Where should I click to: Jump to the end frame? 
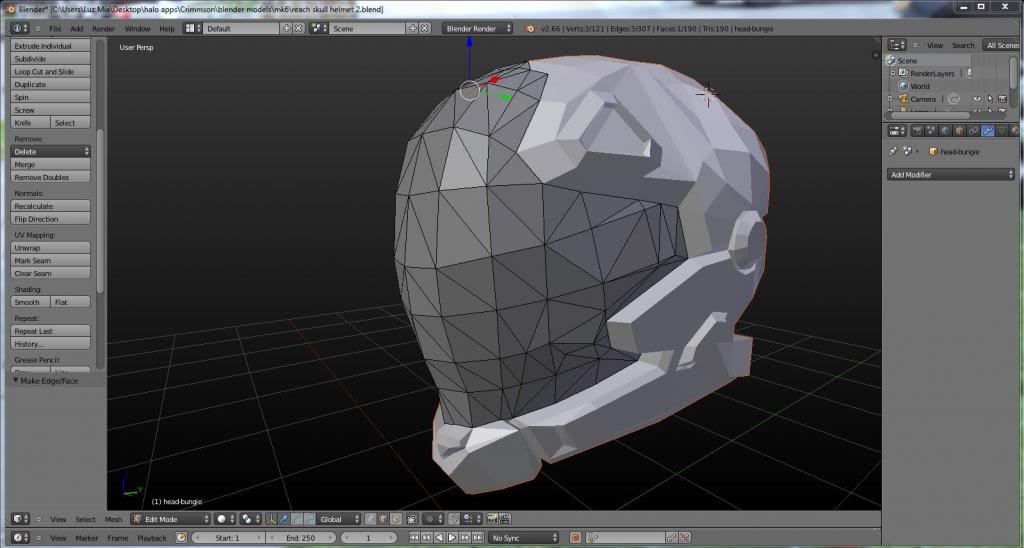[x=477, y=538]
